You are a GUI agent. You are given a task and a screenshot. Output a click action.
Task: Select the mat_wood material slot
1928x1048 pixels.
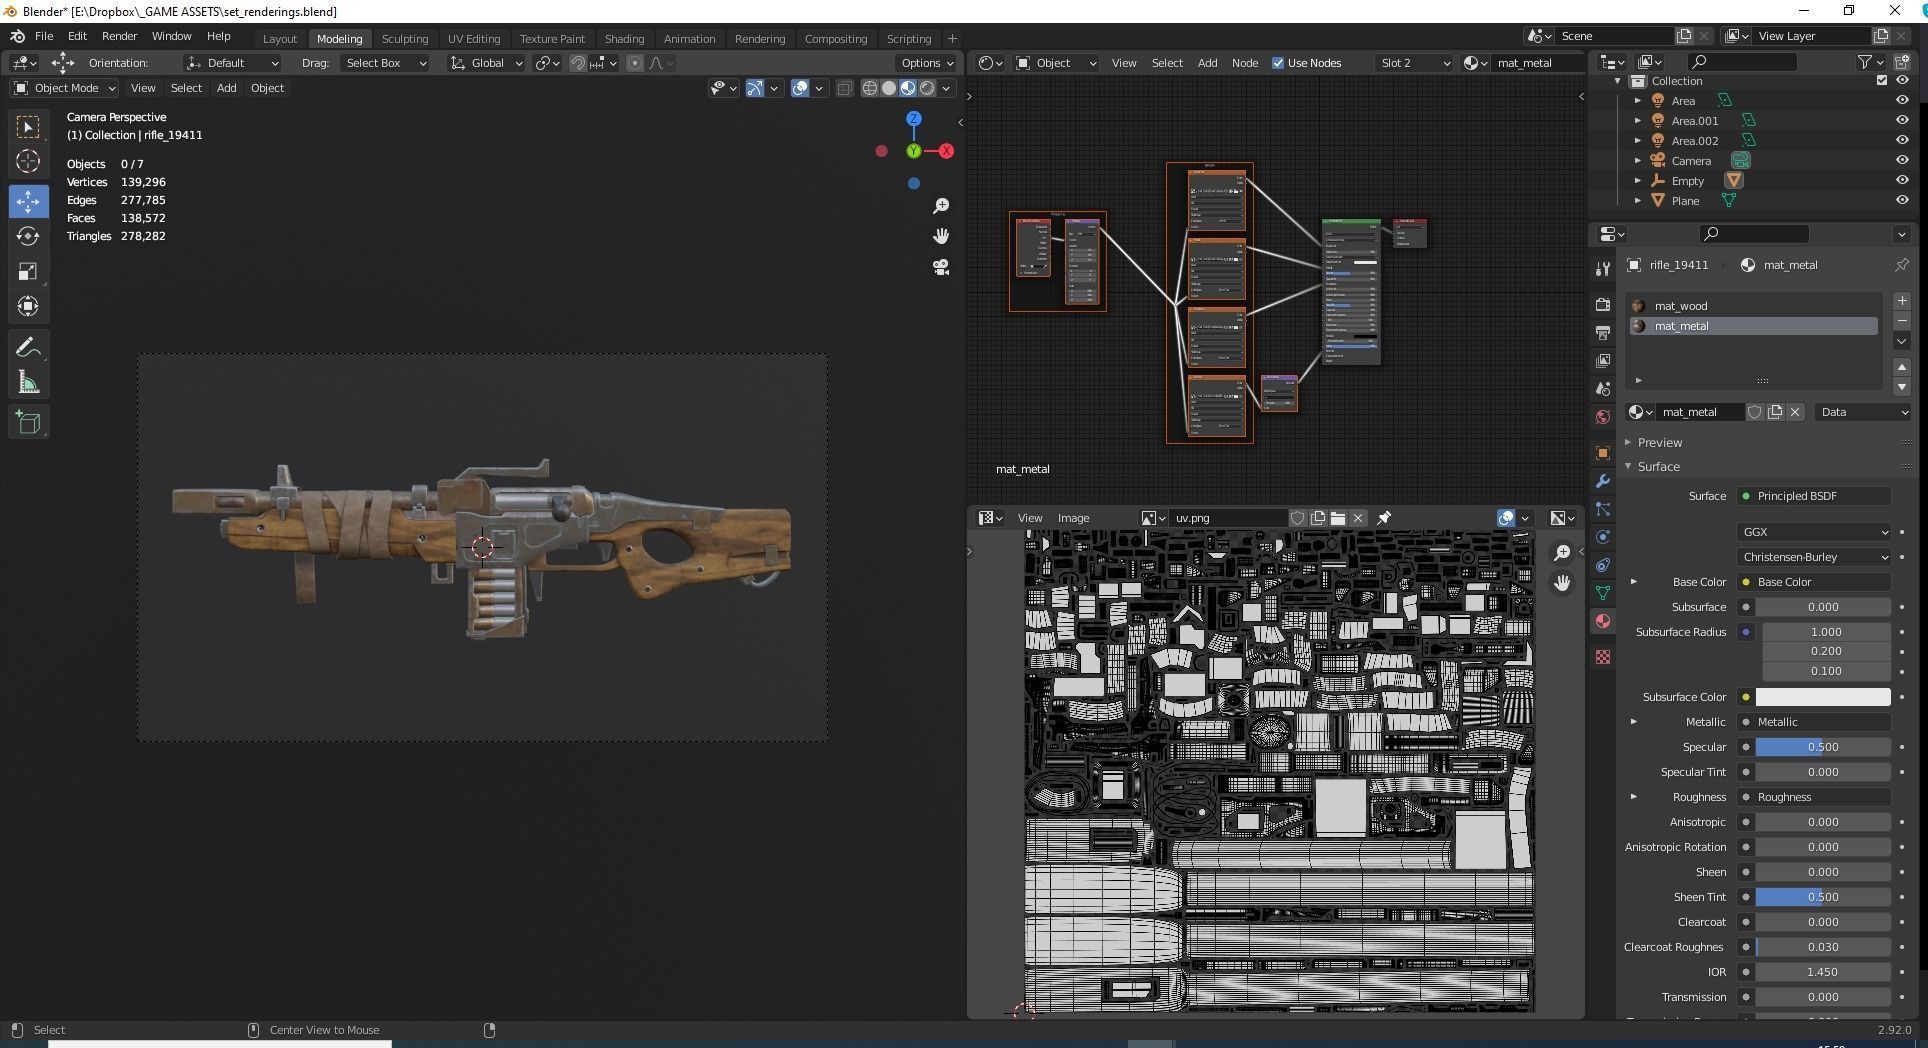click(x=1754, y=306)
